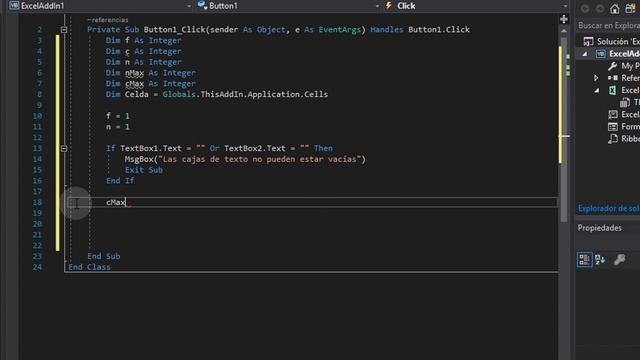The width and height of the screenshot is (640, 360).
Task: Click the VB project icon next to ExcelAddIn
Action: tap(600, 54)
